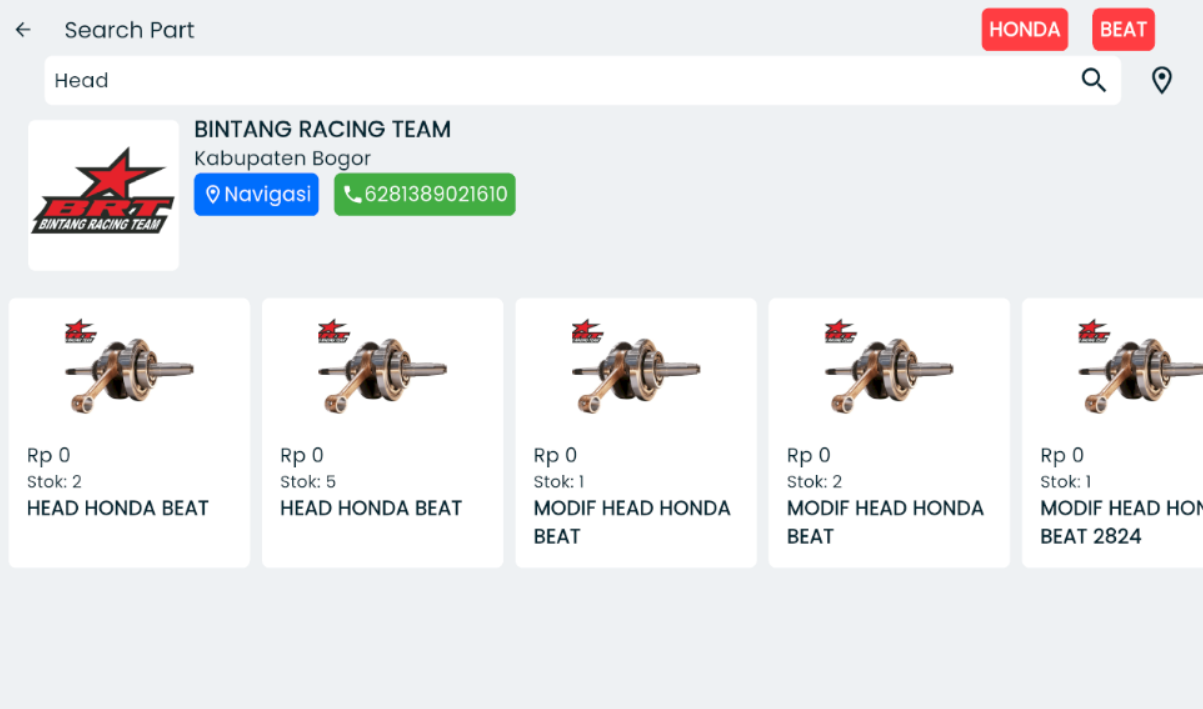Image resolution: width=1203 pixels, height=709 pixels.
Task: Click the Kabupaten Bogor location text
Action: (282, 158)
